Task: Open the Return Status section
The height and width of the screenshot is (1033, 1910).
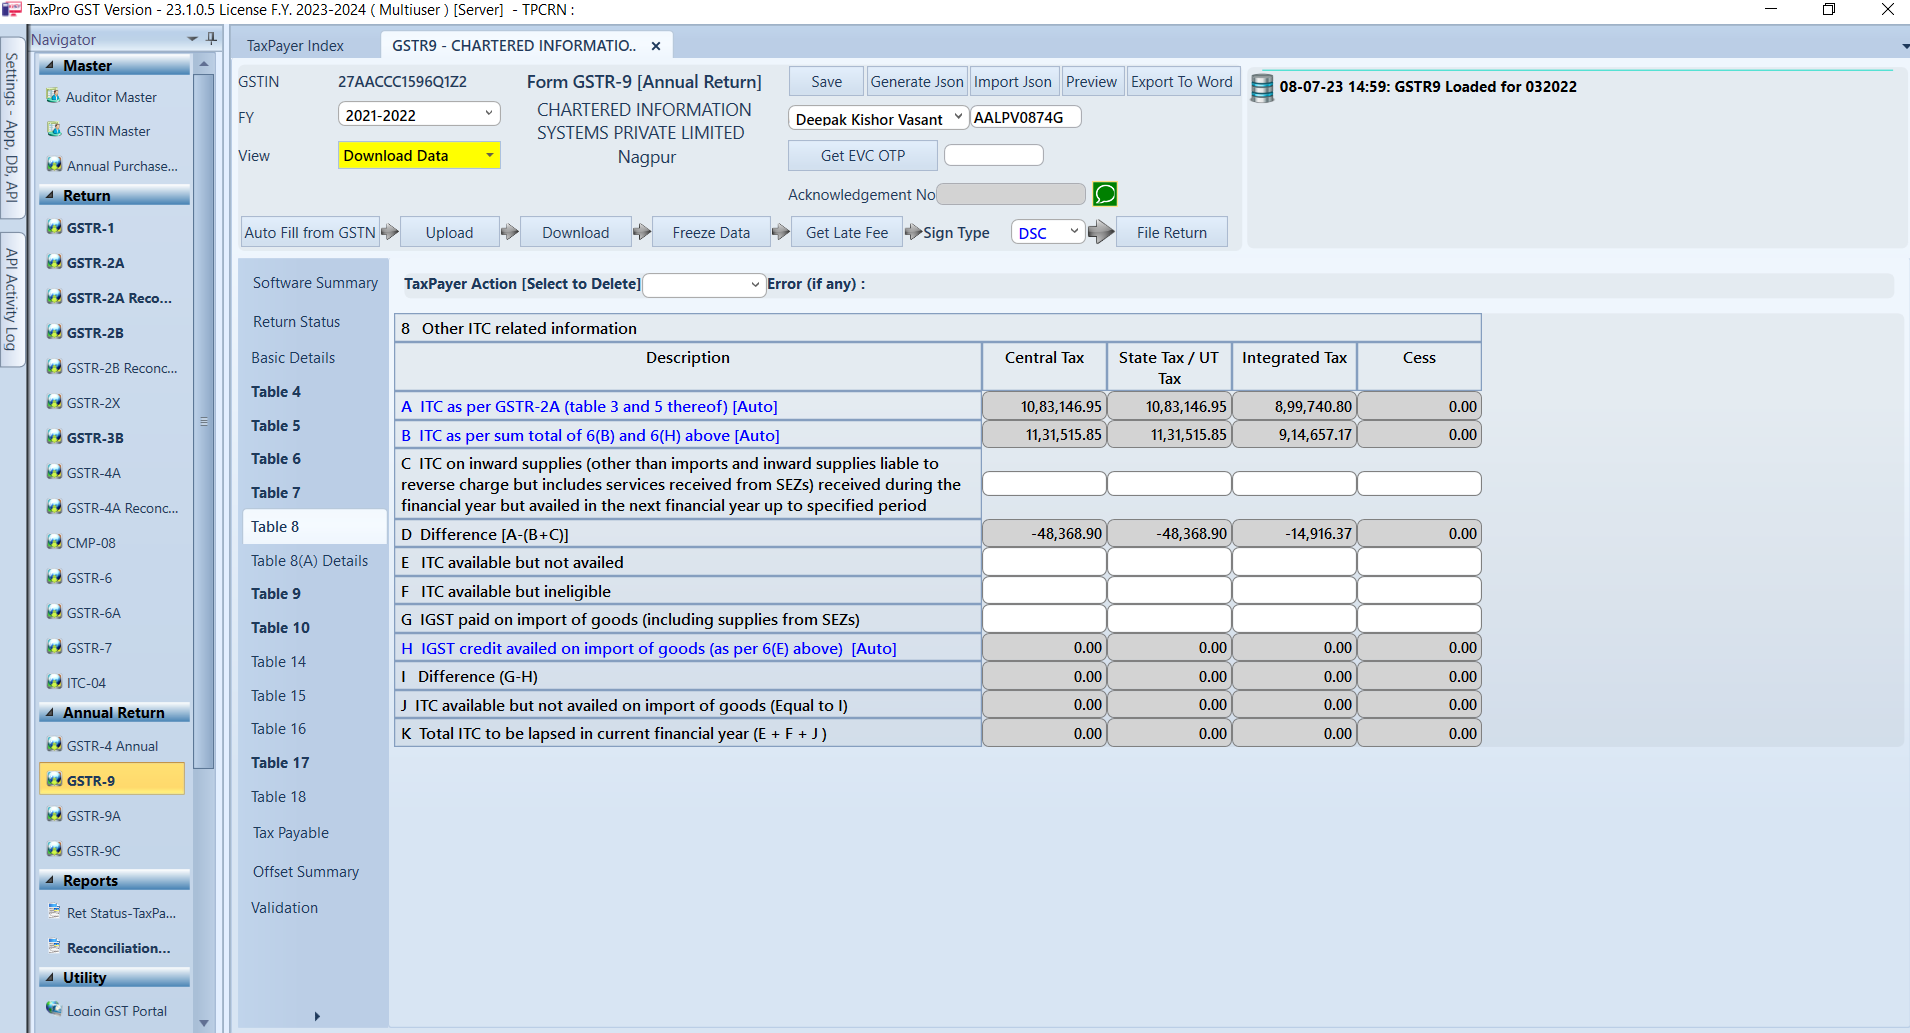Action: coord(297,322)
